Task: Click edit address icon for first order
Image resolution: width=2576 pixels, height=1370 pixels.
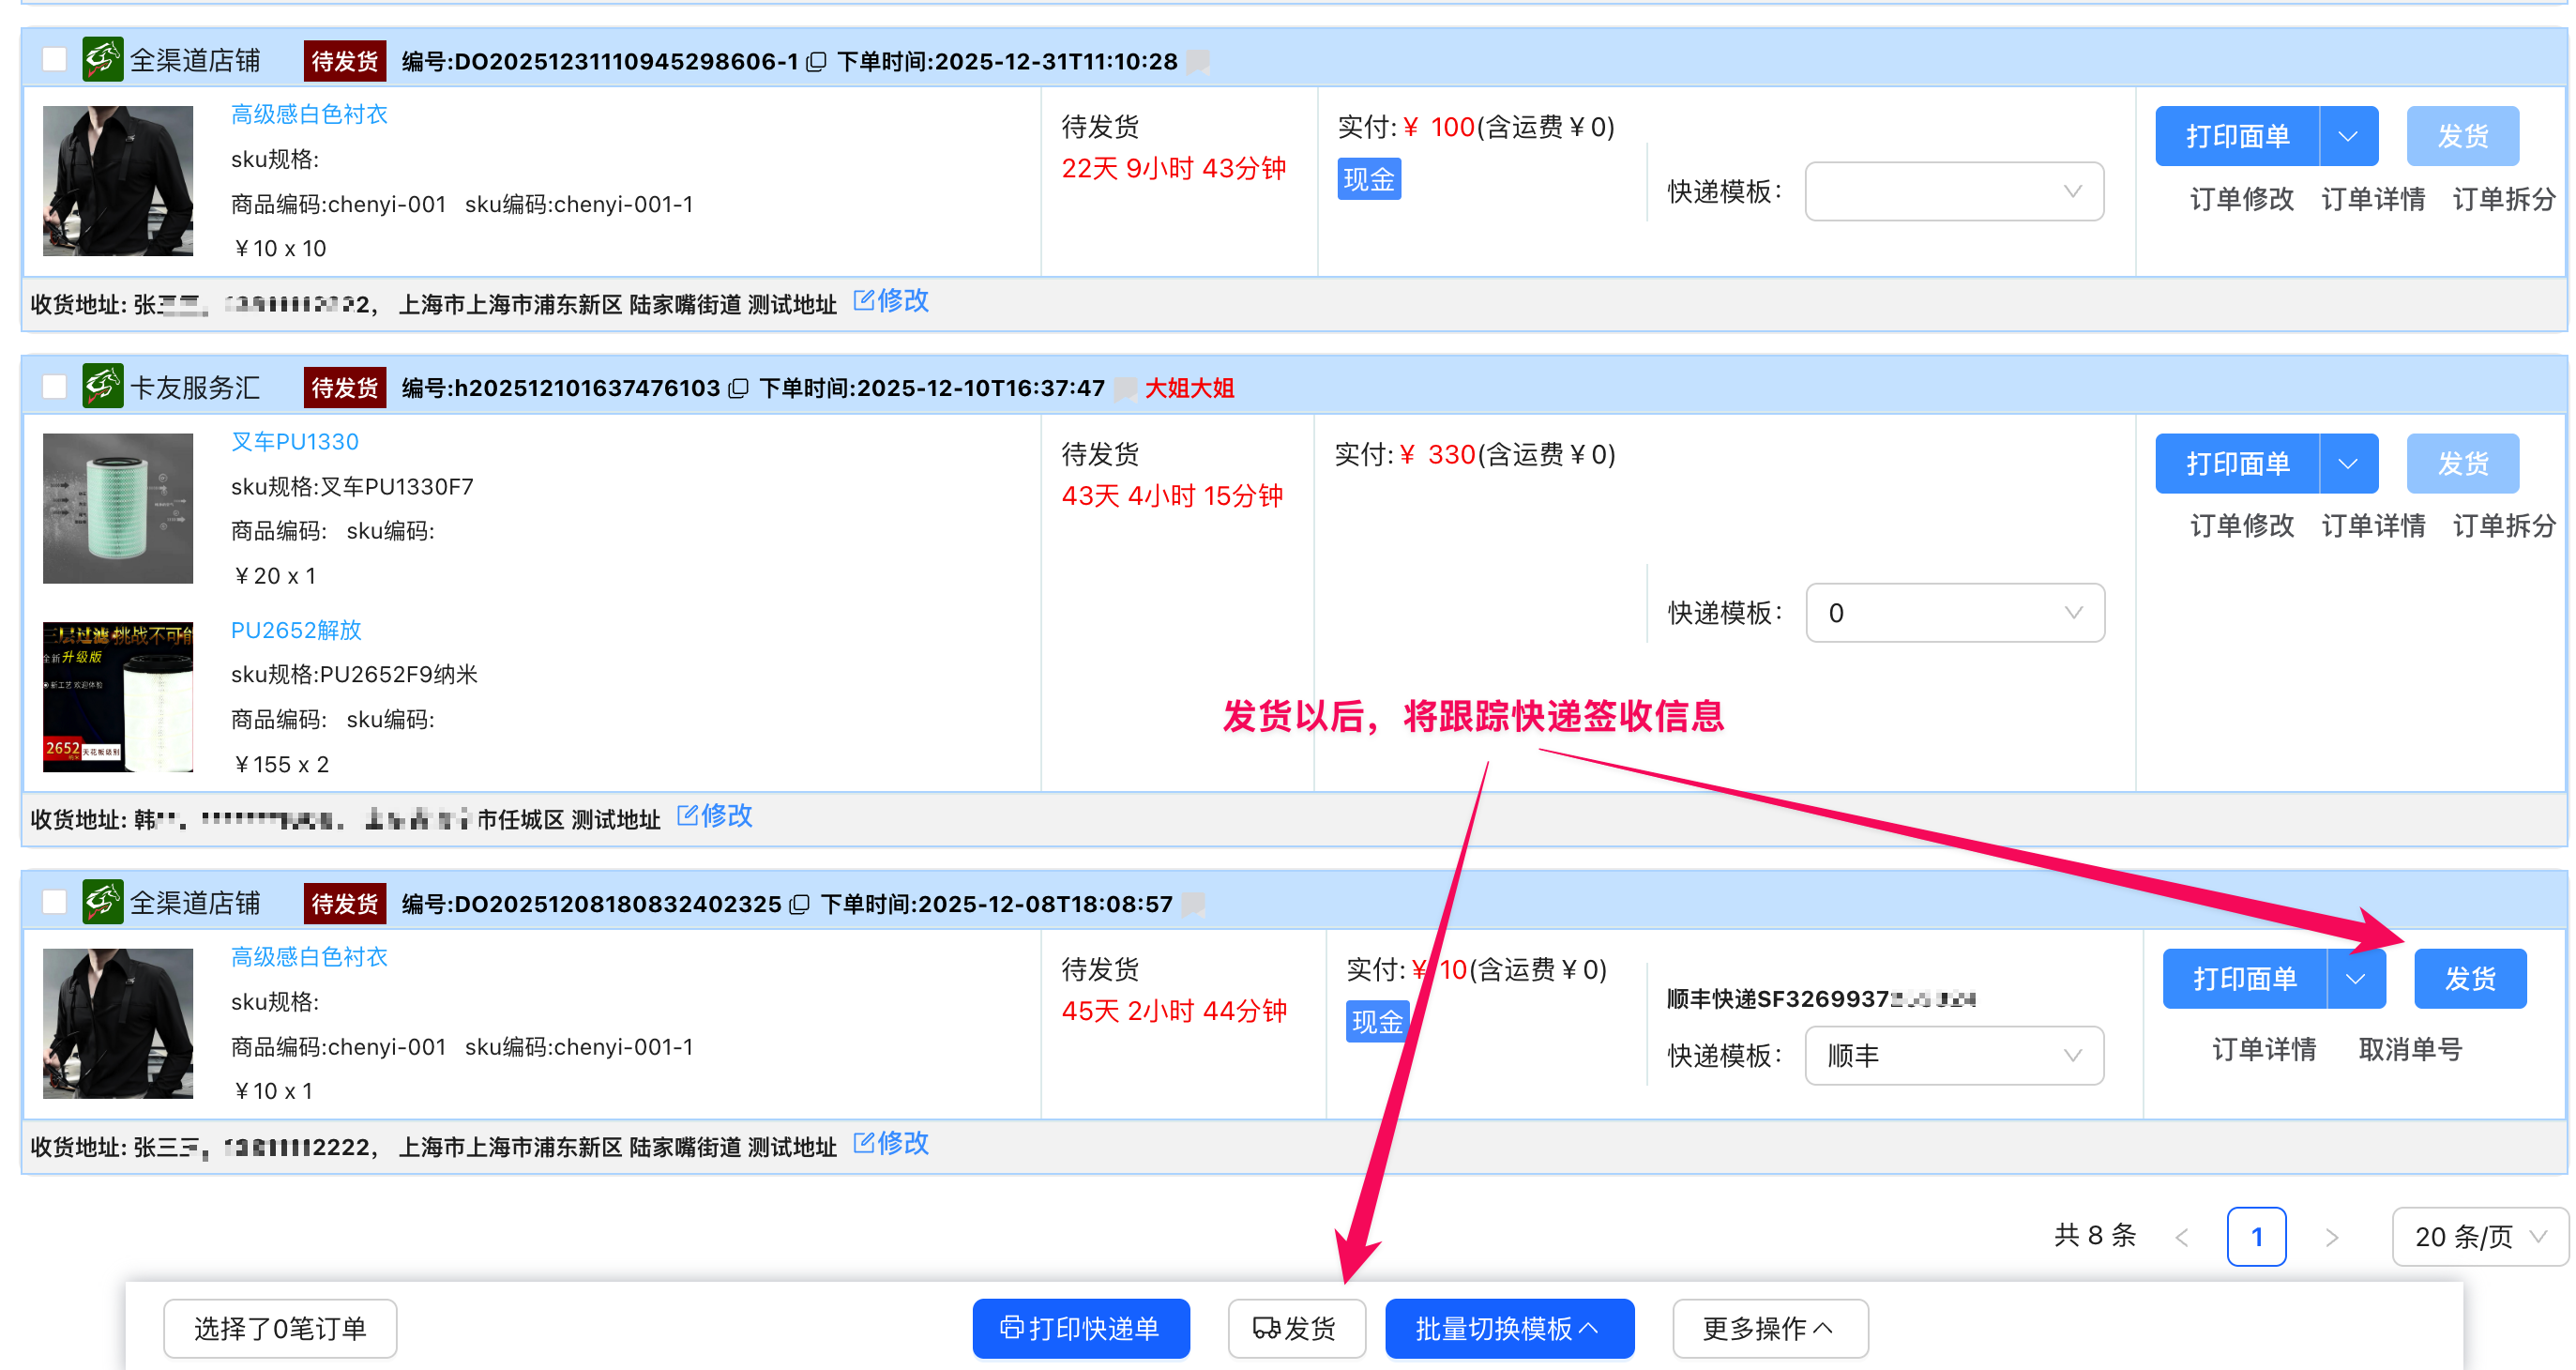Action: [x=864, y=300]
